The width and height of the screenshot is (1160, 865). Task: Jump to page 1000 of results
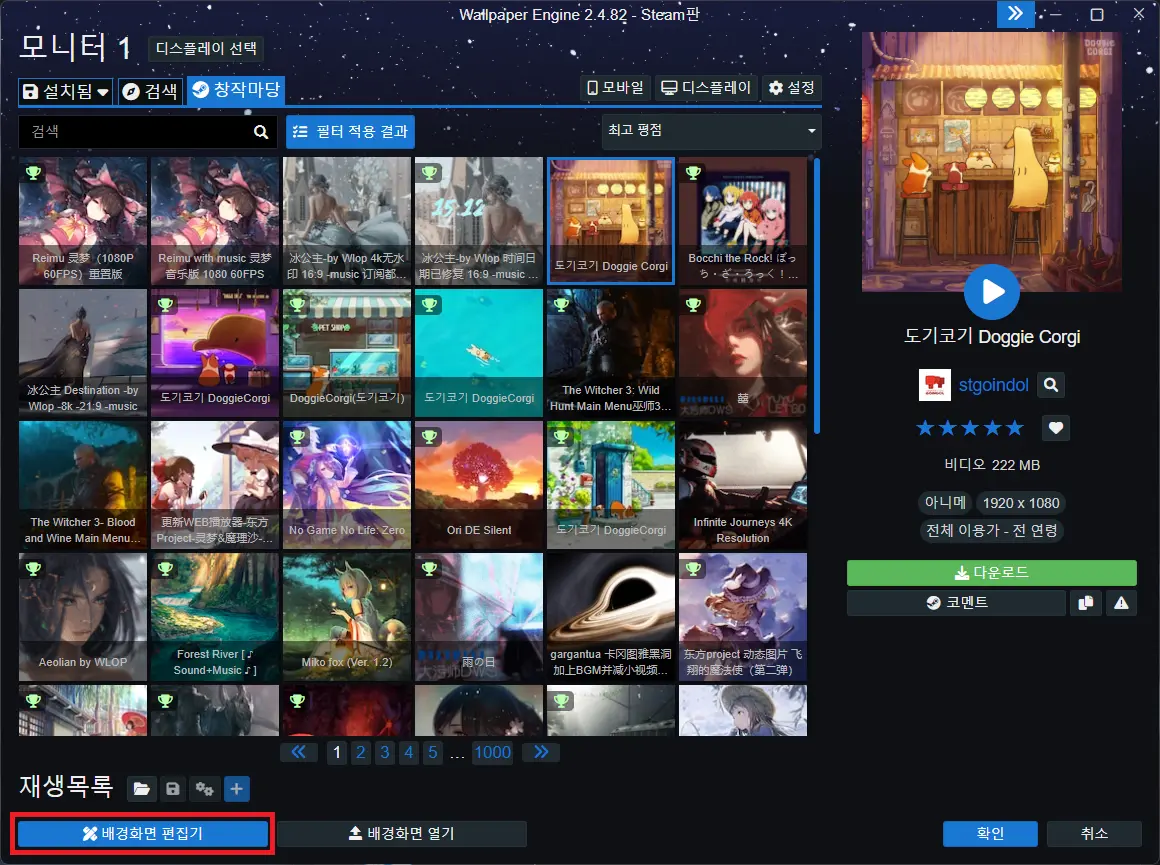pos(493,753)
